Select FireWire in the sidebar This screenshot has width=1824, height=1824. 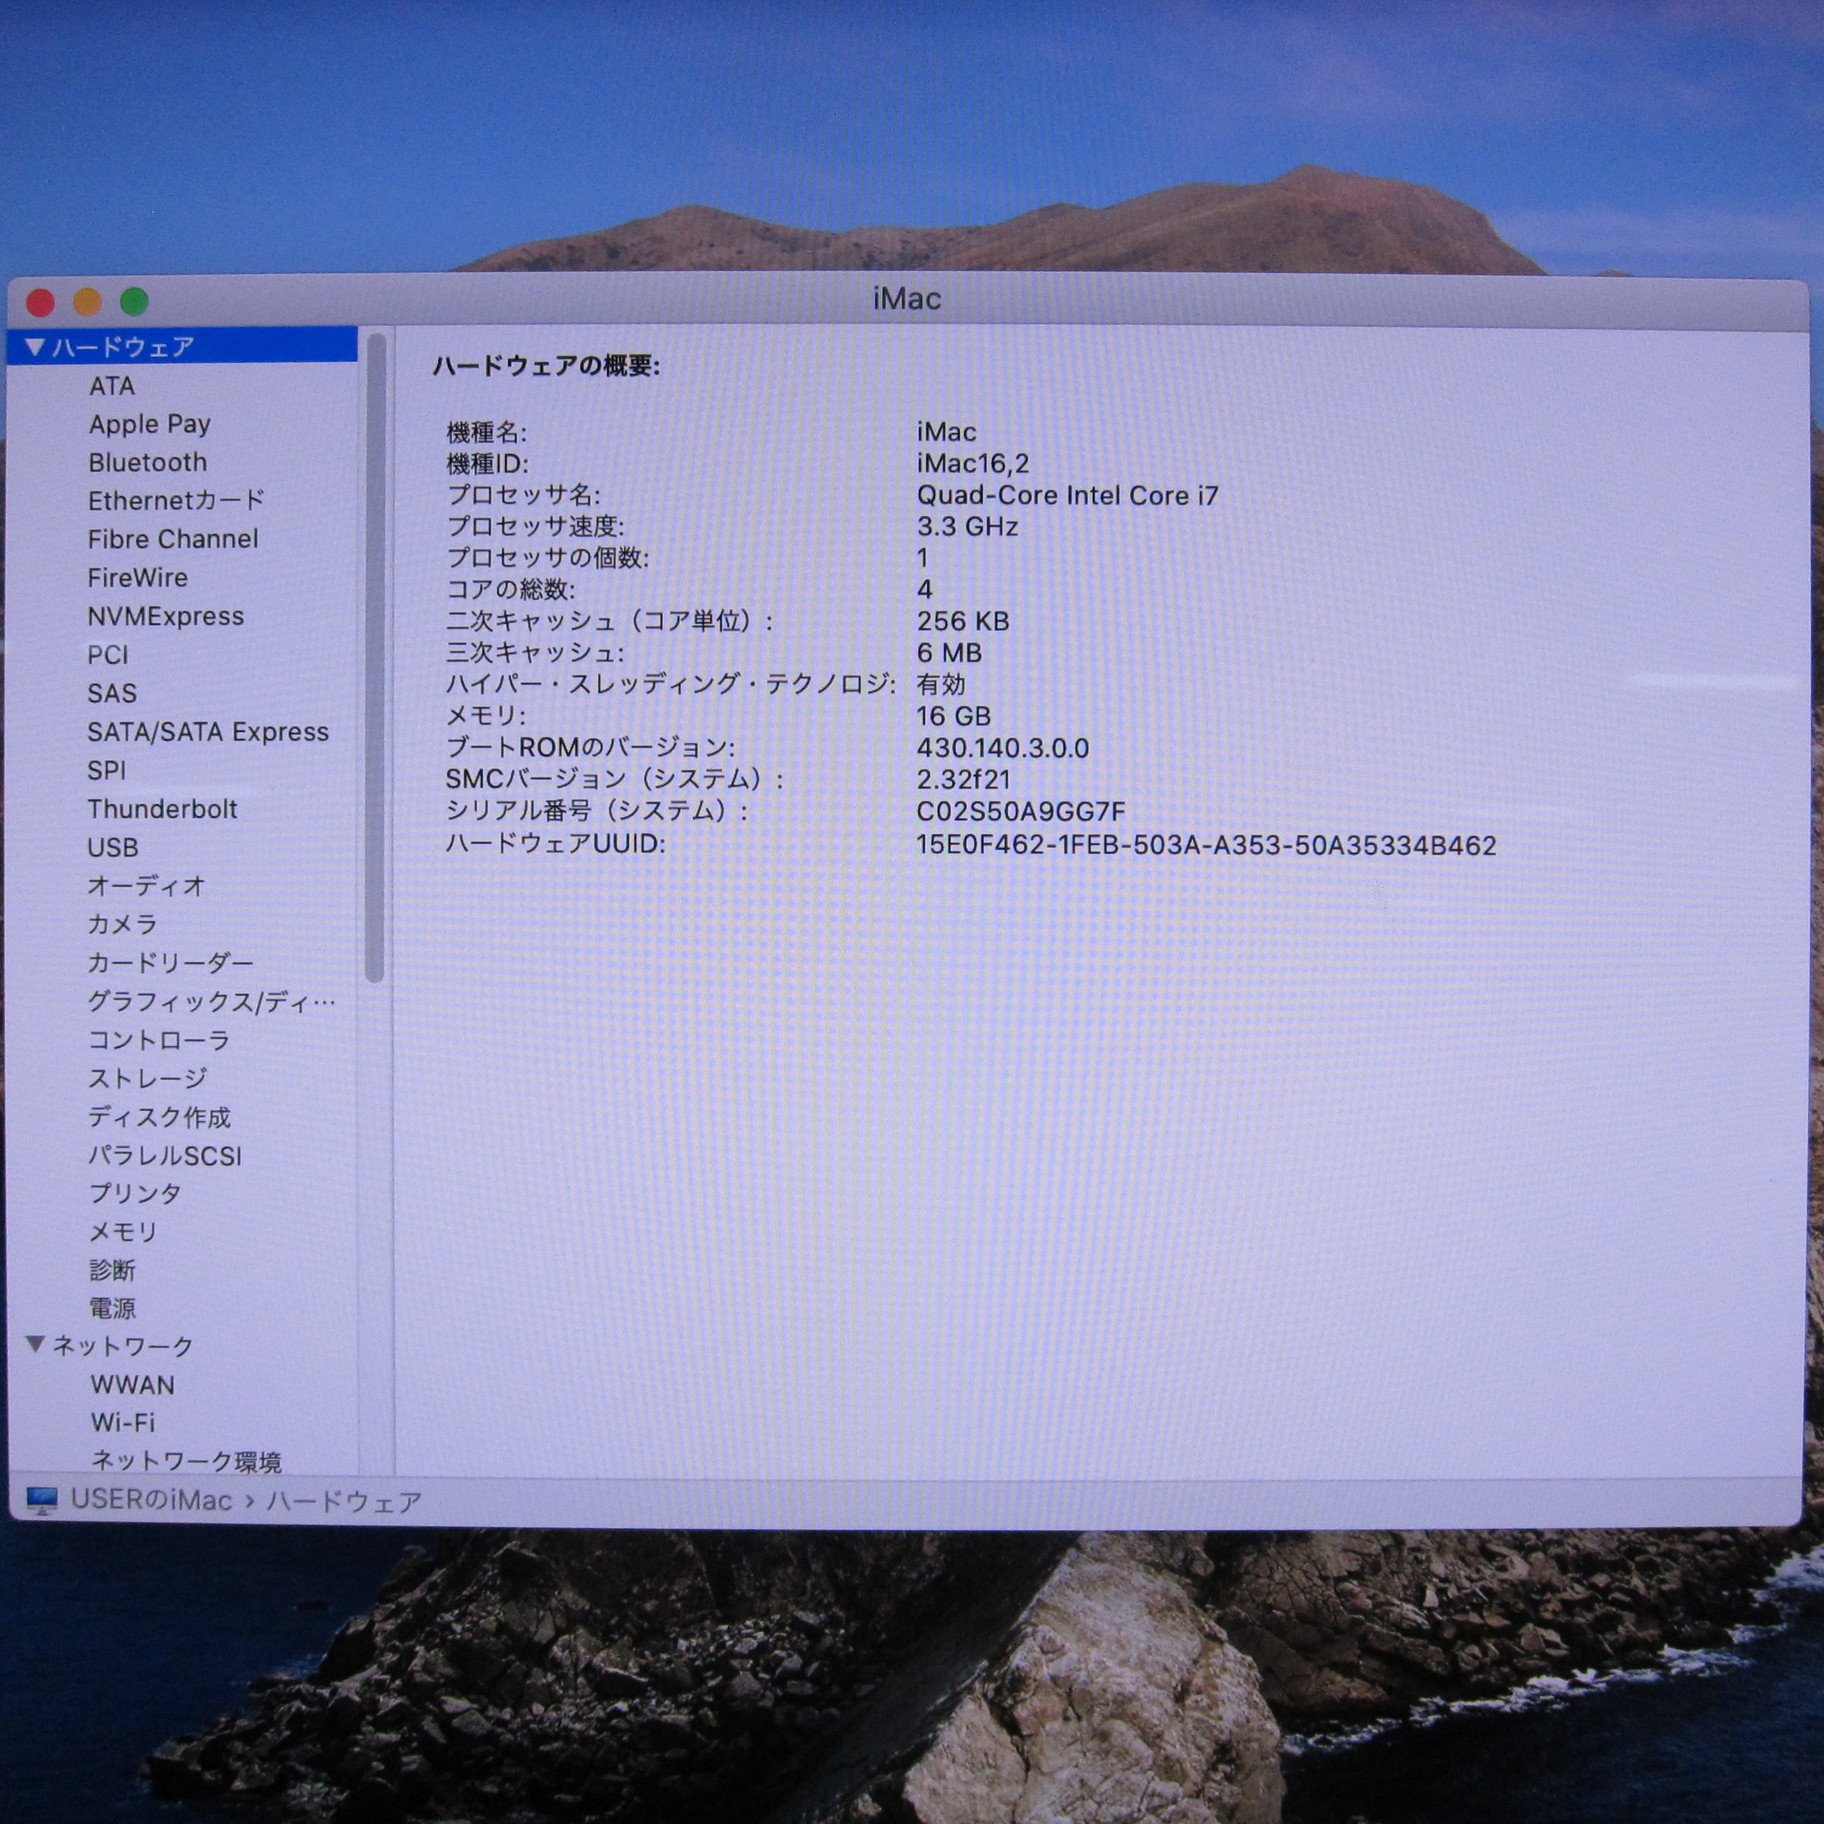[x=137, y=578]
